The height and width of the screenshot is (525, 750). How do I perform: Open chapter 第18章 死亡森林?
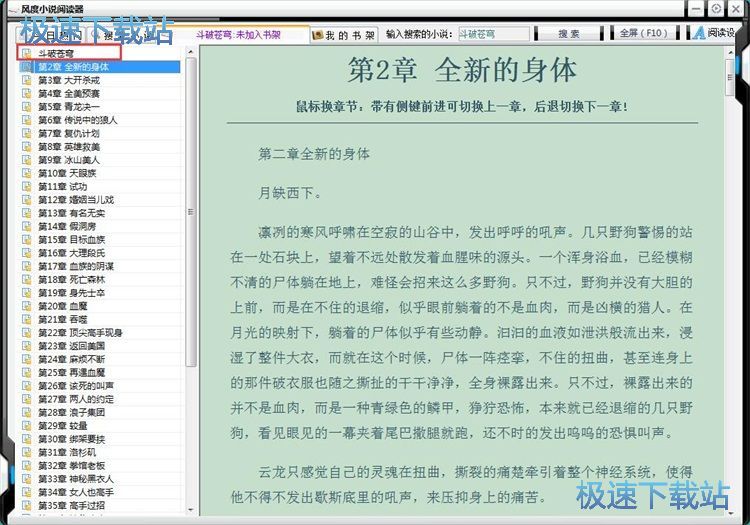[x=71, y=280]
